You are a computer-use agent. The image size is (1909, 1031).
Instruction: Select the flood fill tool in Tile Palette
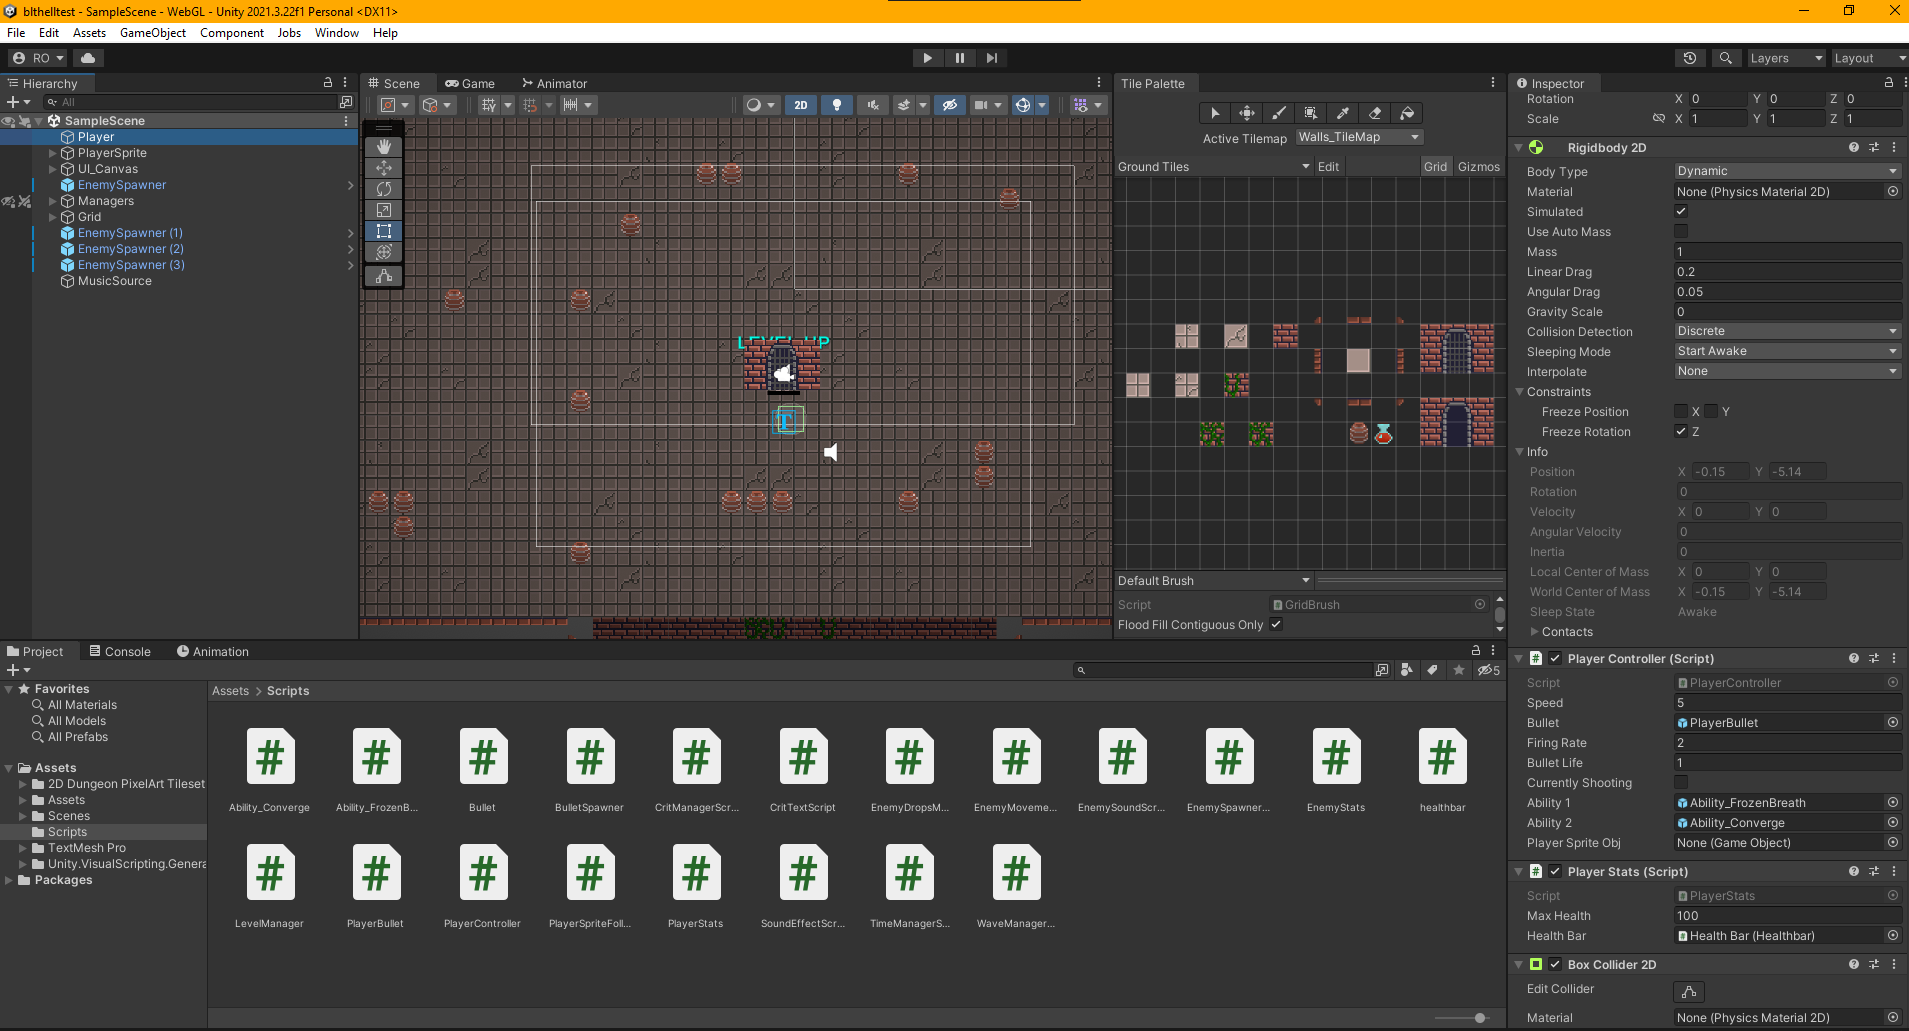(x=1407, y=113)
